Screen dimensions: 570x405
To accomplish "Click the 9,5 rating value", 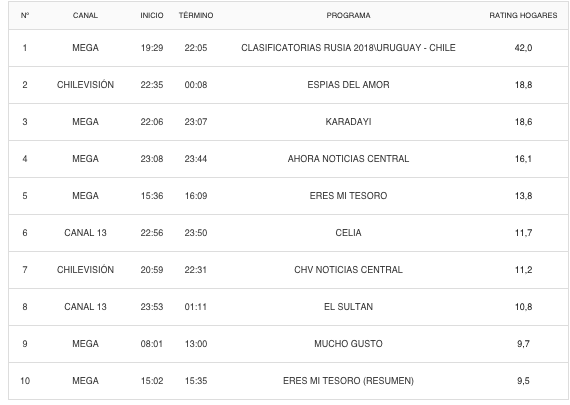I will coord(523,381).
